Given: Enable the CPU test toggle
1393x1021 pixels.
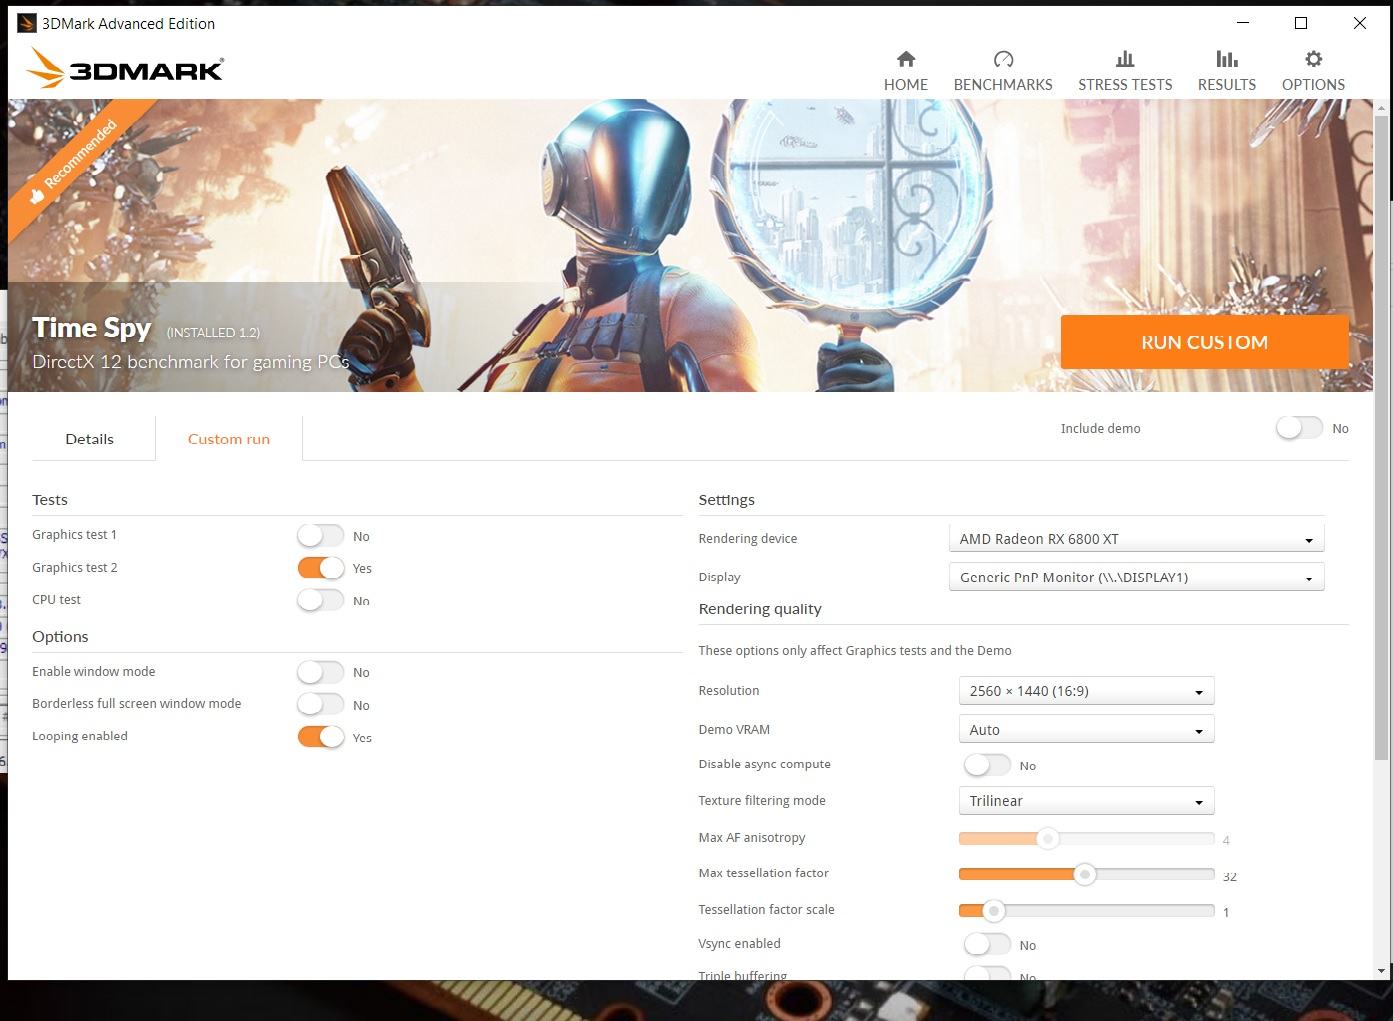Looking at the screenshot, I should pyautogui.click(x=320, y=600).
